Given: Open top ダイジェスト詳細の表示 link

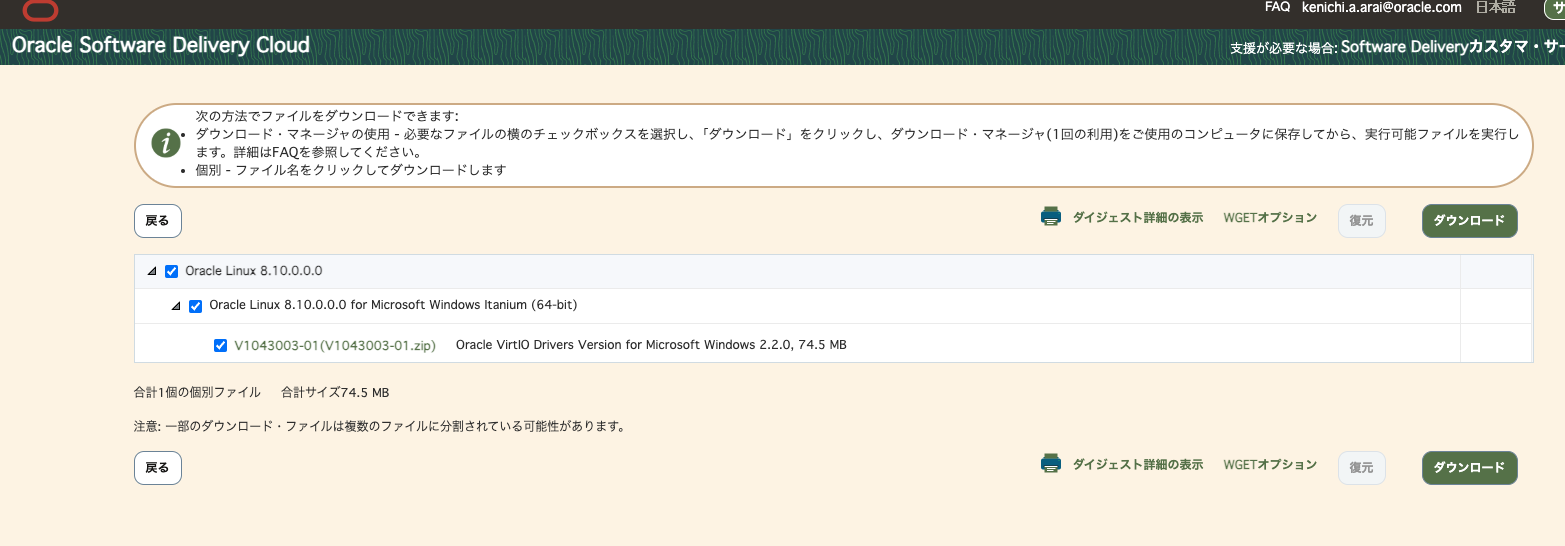Looking at the screenshot, I should tap(1138, 217).
